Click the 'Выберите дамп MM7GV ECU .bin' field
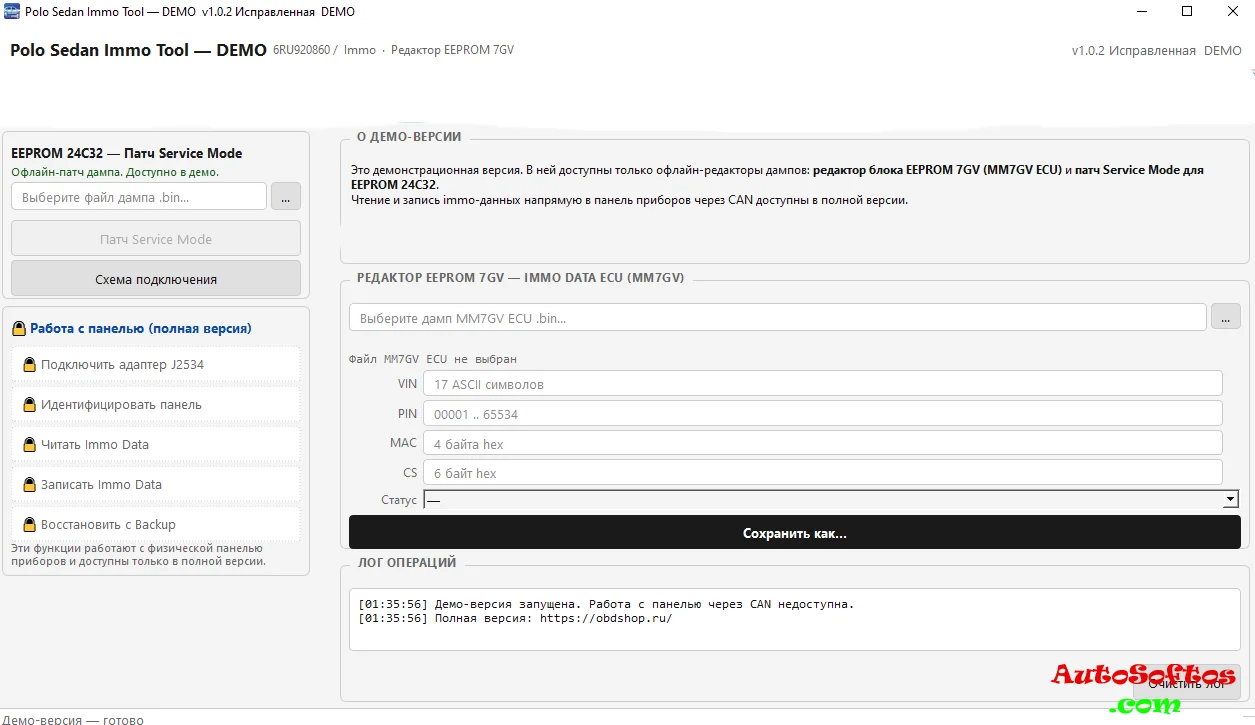This screenshot has width=1255, height=725. point(778,318)
